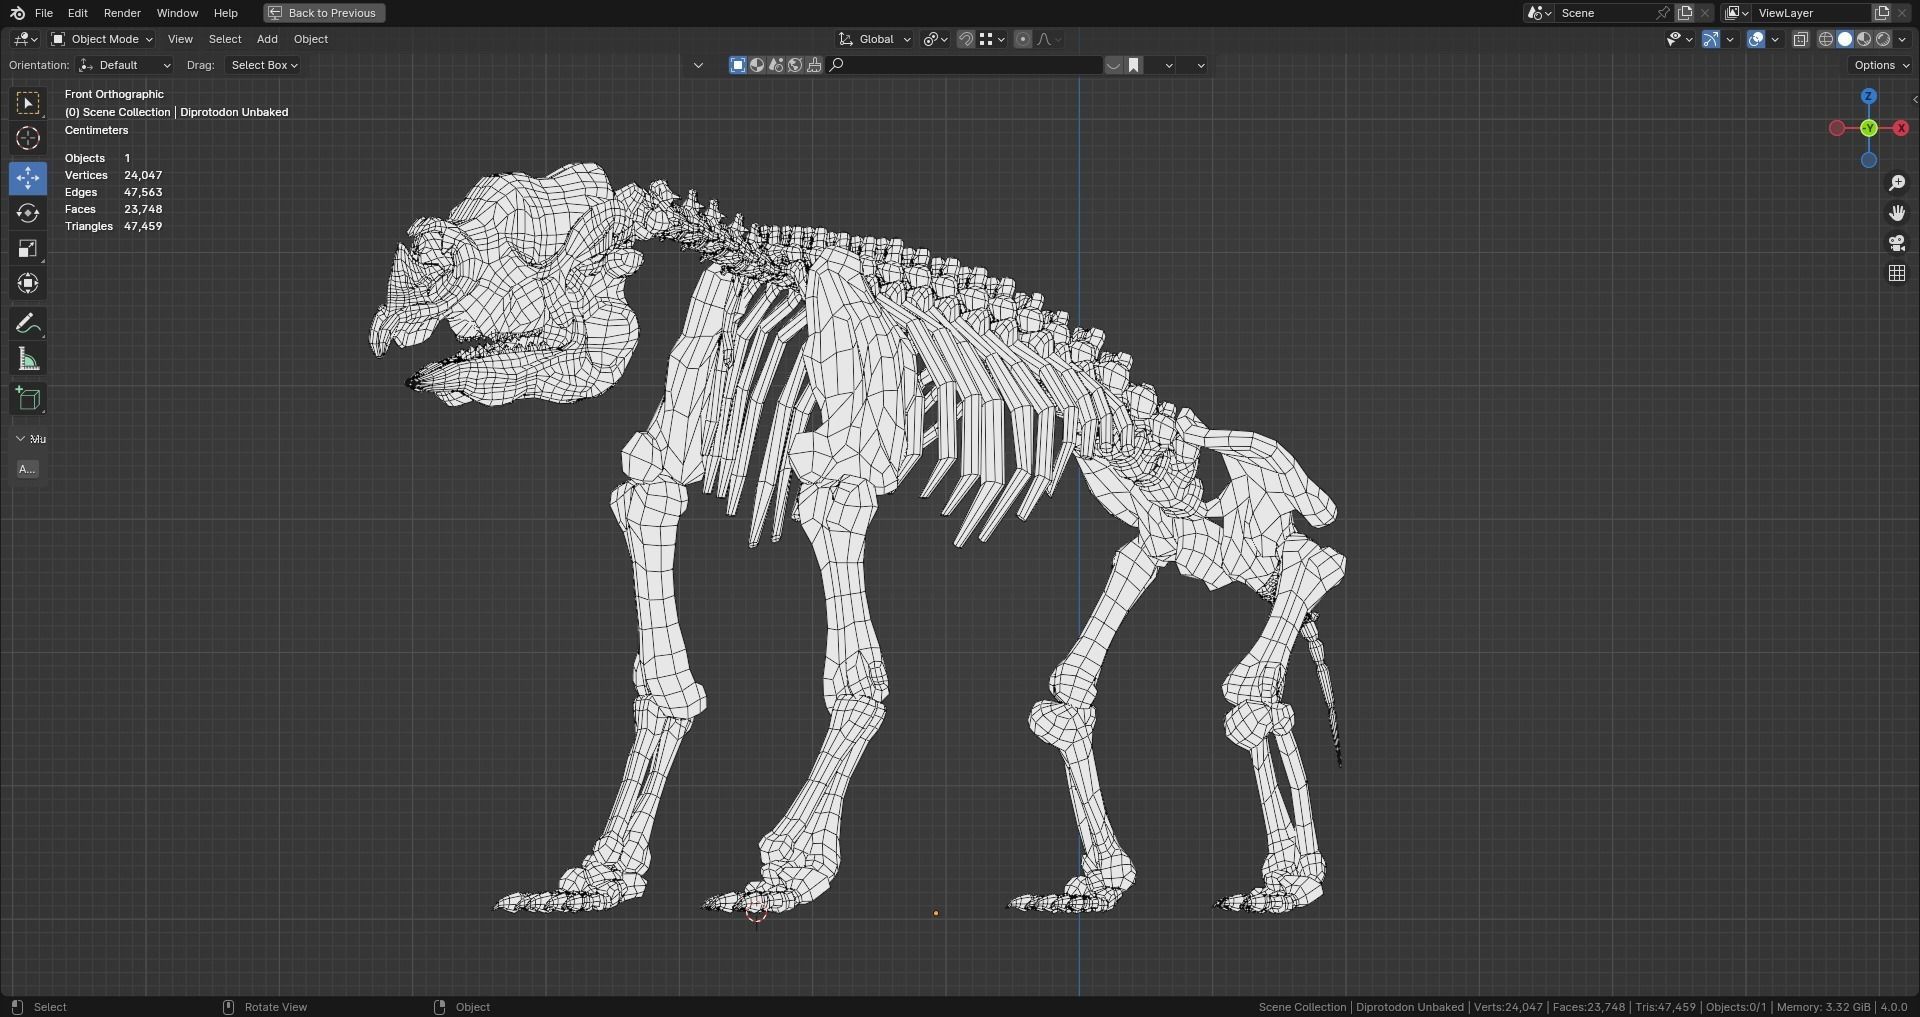Open the Edit menu
The height and width of the screenshot is (1017, 1920).
tap(77, 13)
